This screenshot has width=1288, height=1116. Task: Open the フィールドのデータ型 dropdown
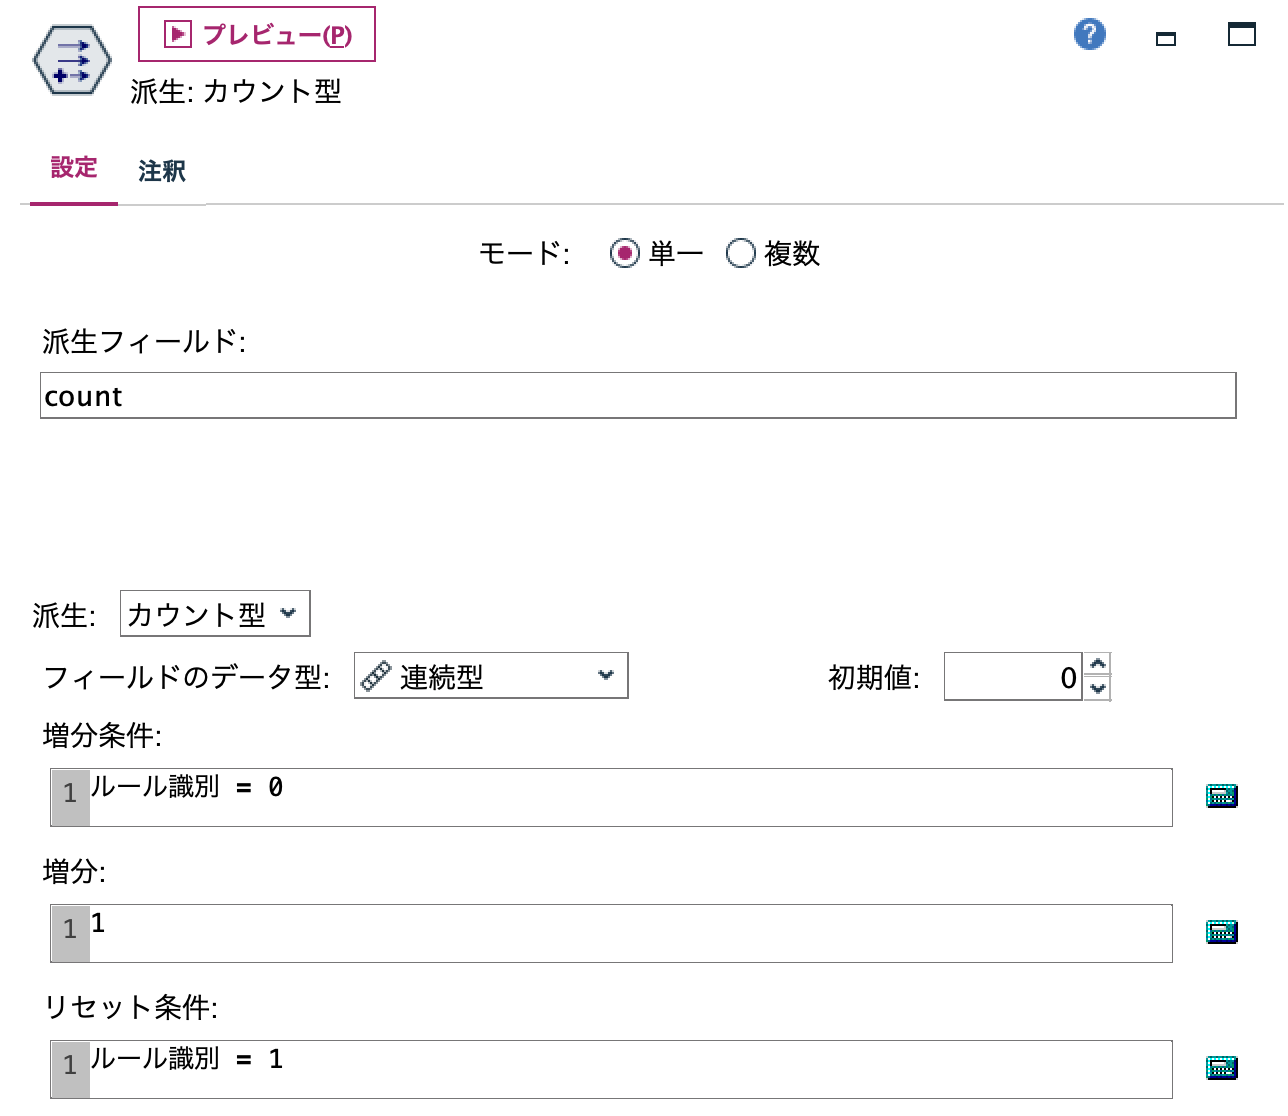click(x=490, y=676)
